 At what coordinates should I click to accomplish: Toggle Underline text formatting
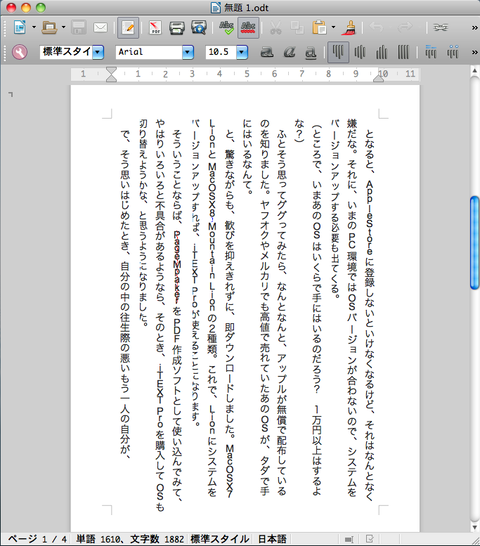click(311, 52)
